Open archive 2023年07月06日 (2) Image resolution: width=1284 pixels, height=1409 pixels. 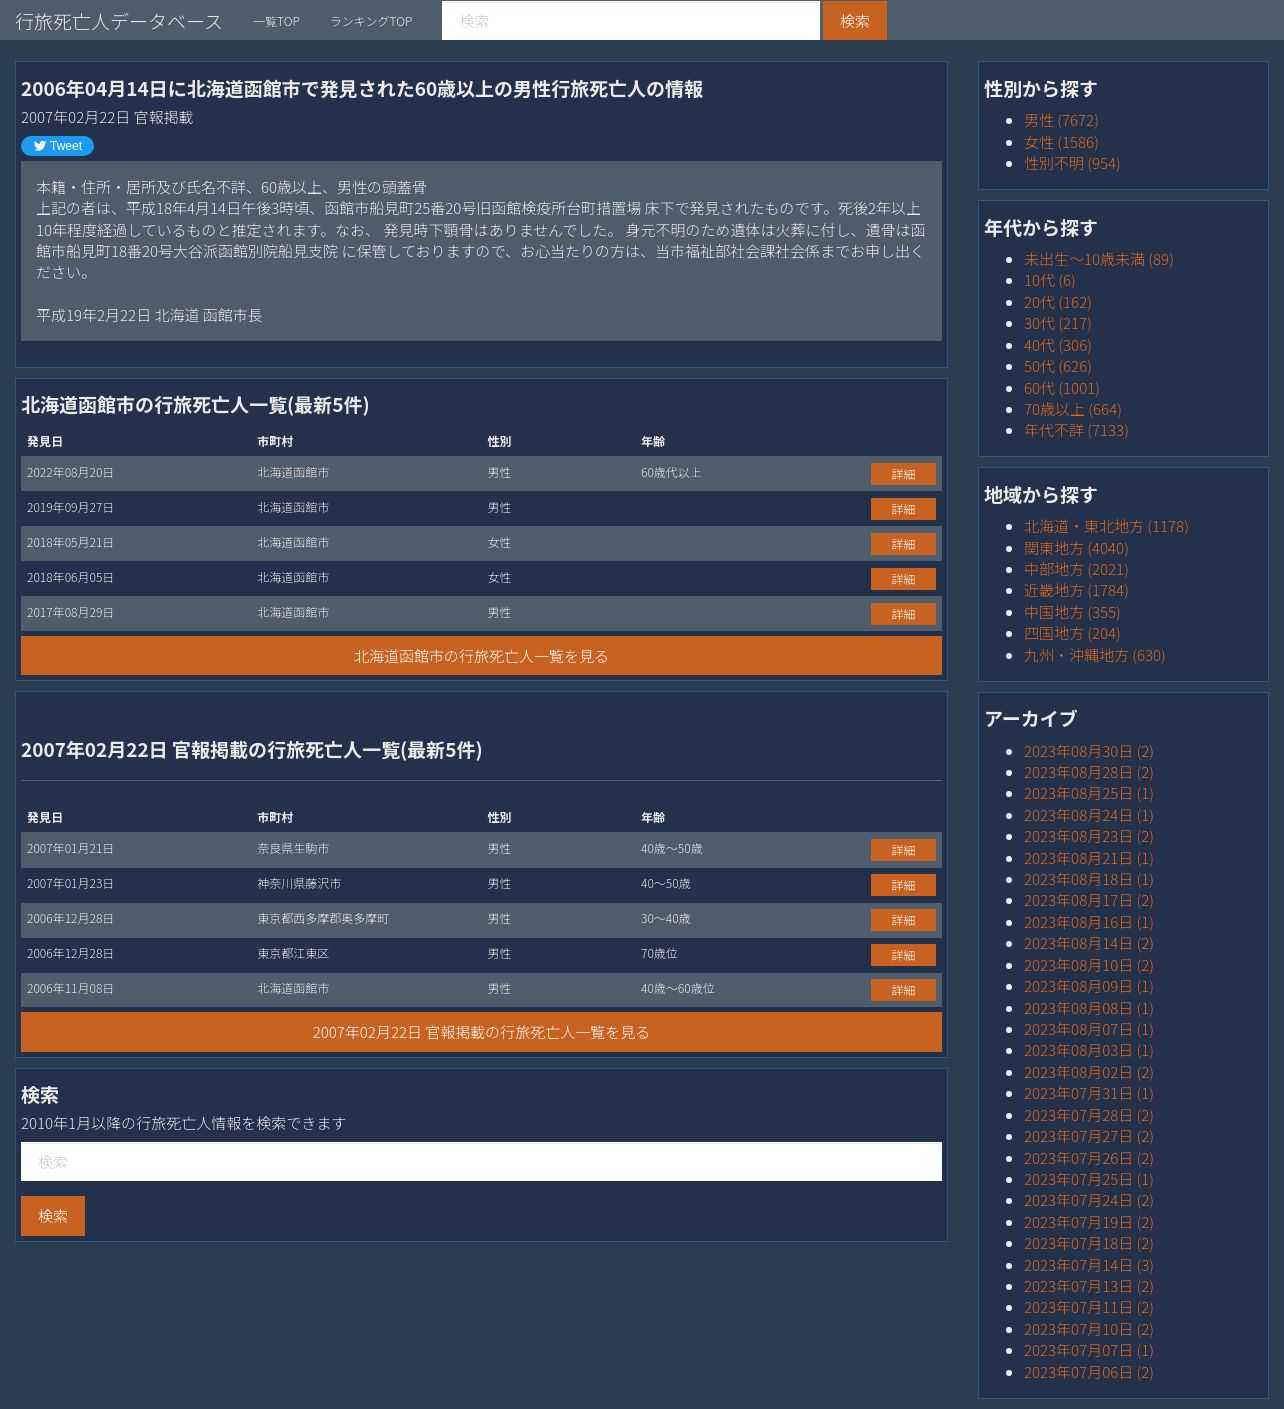tap(1089, 1372)
